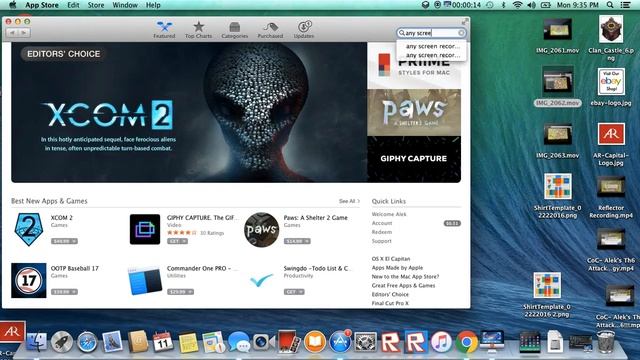Click the XCOM 2 price button
Viewport: 640px width, 360px height.
click(x=64, y=241)
